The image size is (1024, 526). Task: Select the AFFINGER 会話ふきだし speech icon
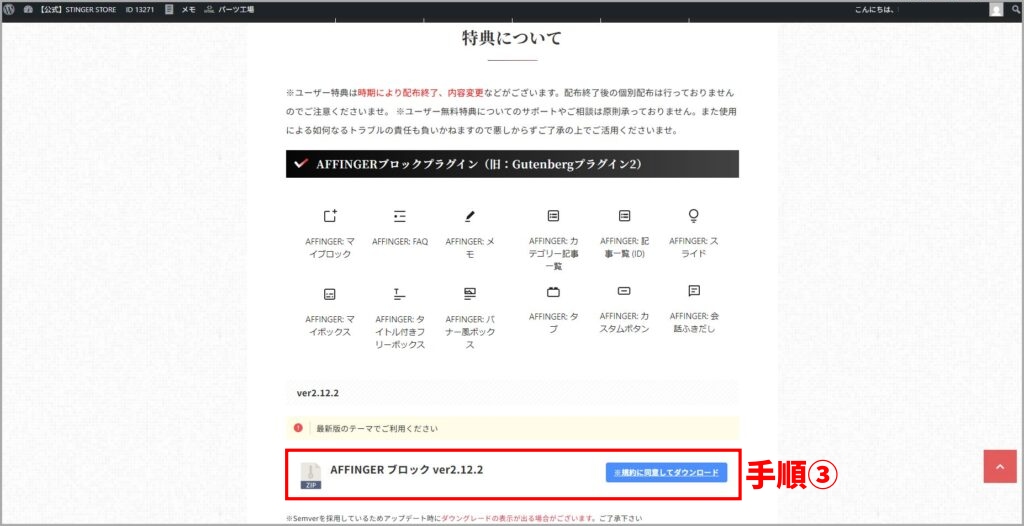(693, 292)
